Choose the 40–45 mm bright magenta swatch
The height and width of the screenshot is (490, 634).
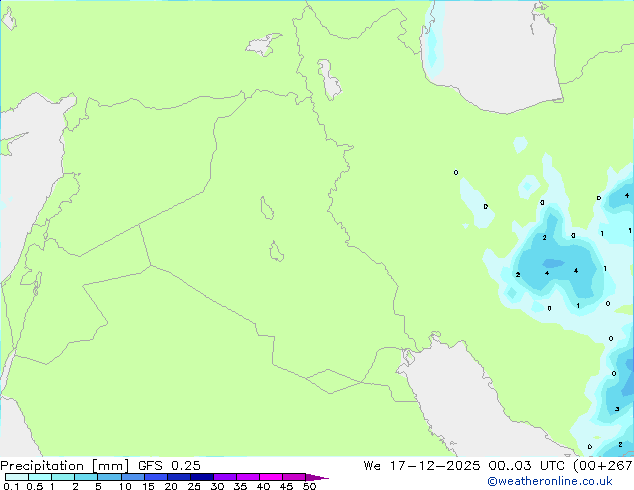coord(271,477)
